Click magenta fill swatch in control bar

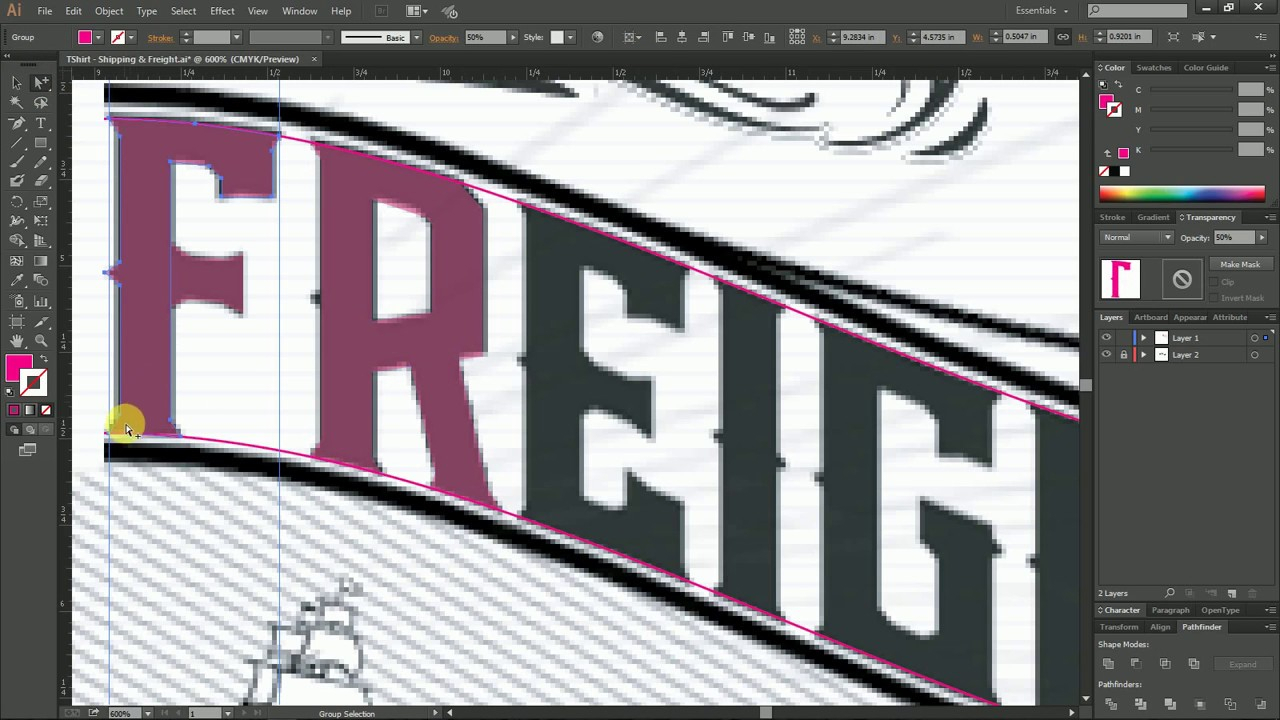coord(85,37)
